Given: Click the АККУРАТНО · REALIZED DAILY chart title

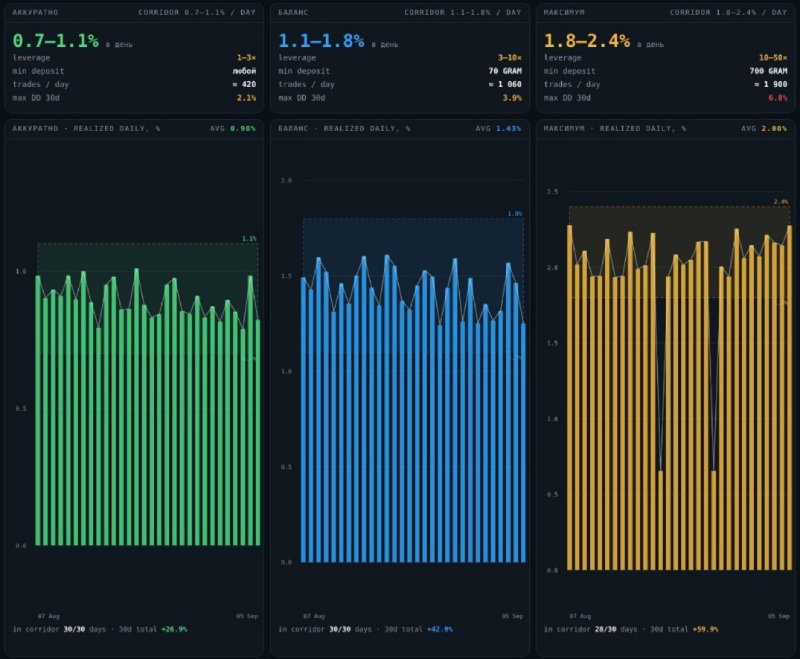Looking at the screenshot, I should click(86, 129).
